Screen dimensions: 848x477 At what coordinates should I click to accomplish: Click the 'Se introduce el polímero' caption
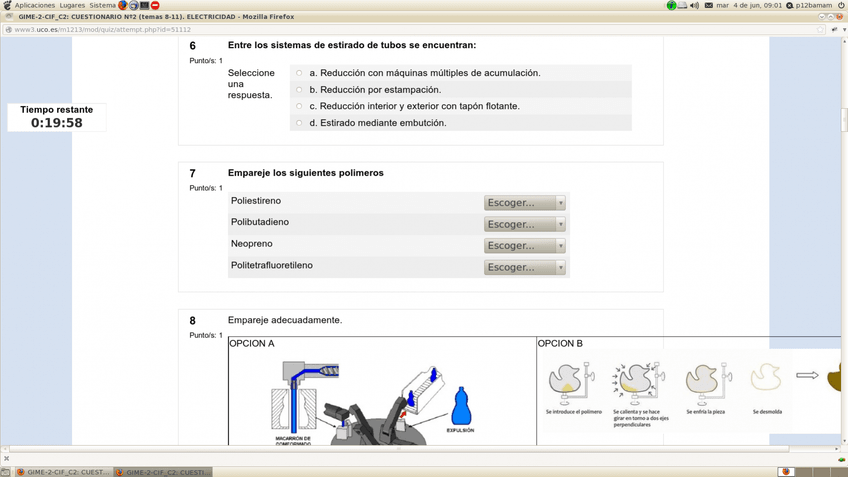pyautogui.click(x=574, y=412)
